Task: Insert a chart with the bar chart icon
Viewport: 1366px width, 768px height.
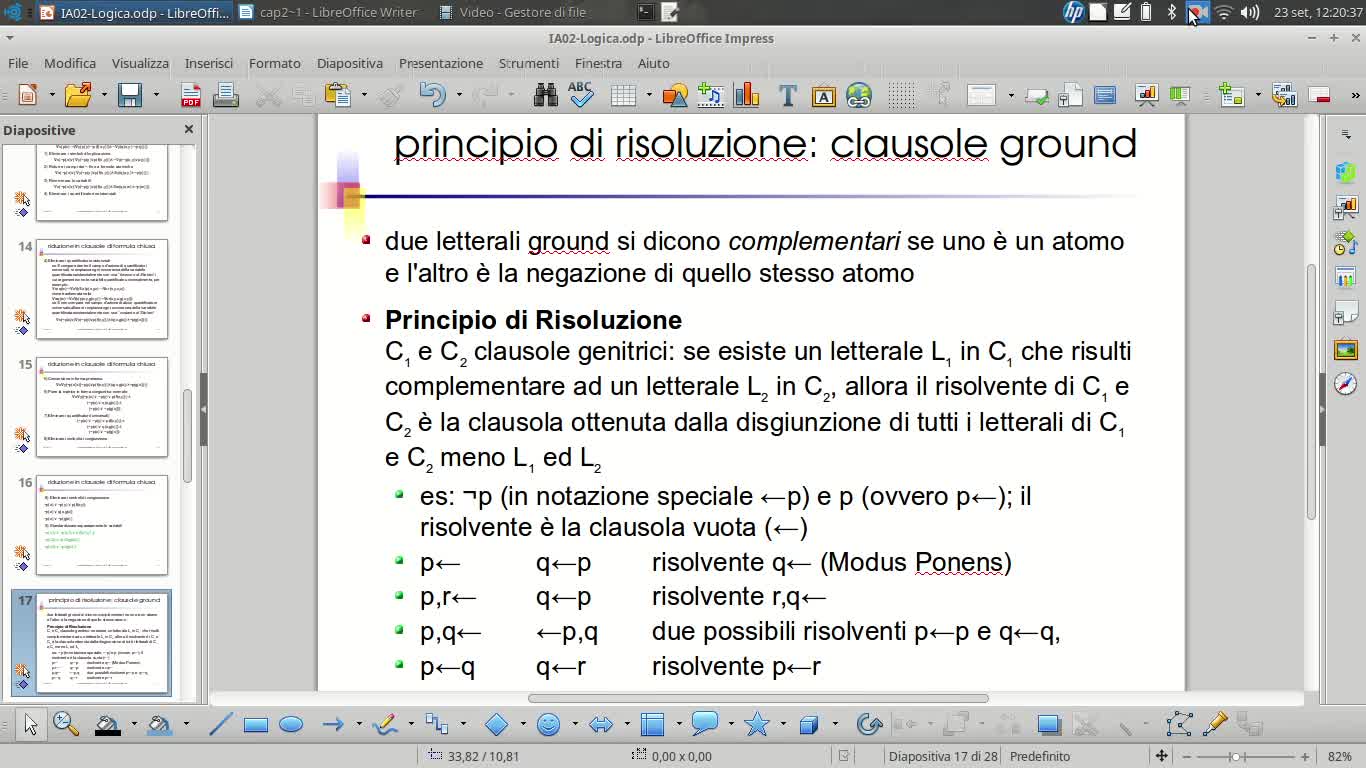Action: click(746, 95)
